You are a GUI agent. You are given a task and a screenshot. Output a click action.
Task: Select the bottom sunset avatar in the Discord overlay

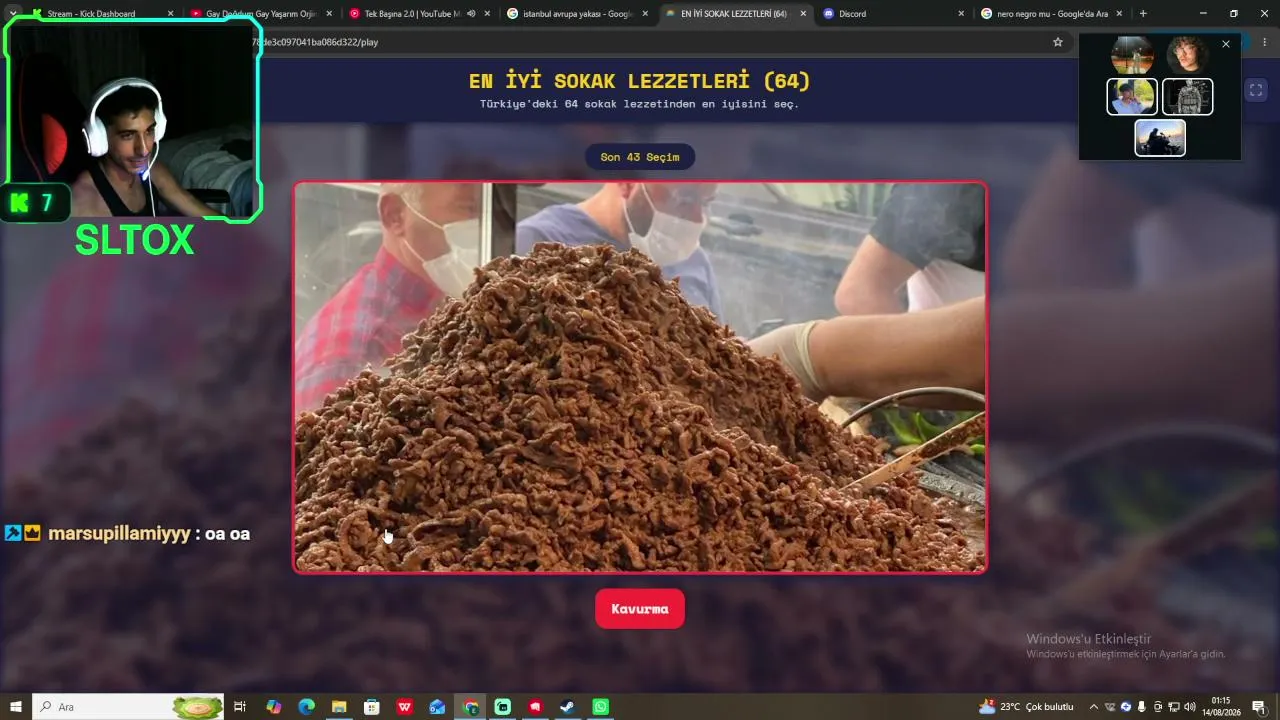pyautogui.click(x=1160, y=138)
